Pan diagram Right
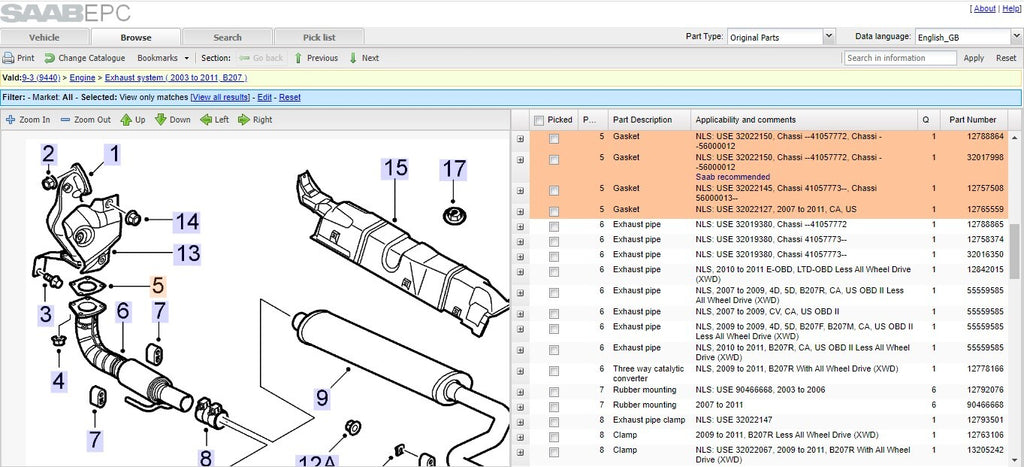This screenshot has width=1024, height=467. coord(255,120)
